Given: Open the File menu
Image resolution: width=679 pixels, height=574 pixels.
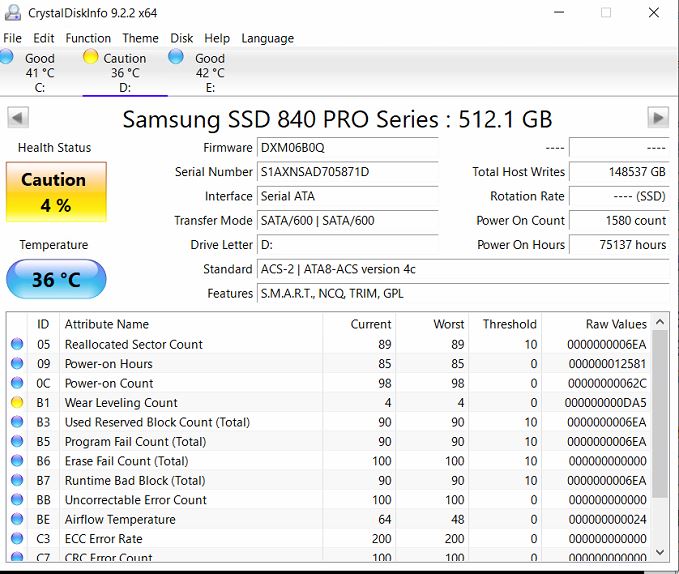Looking at the screenshot, I should (12, 38).
